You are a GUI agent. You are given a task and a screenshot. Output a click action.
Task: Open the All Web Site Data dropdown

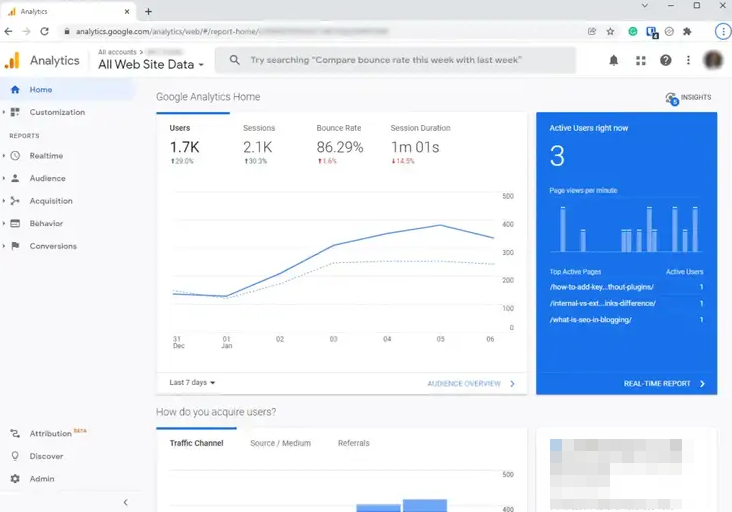click(x=151, y=64)
